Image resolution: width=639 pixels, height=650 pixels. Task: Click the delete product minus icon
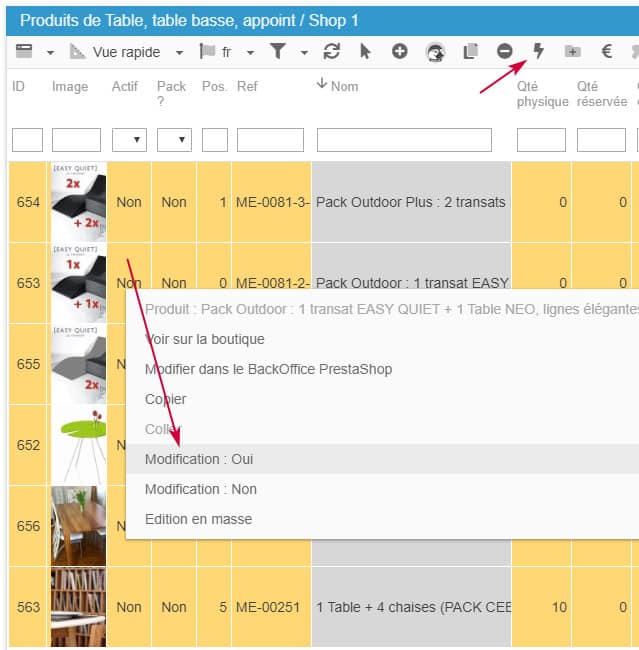click(505, 51)
